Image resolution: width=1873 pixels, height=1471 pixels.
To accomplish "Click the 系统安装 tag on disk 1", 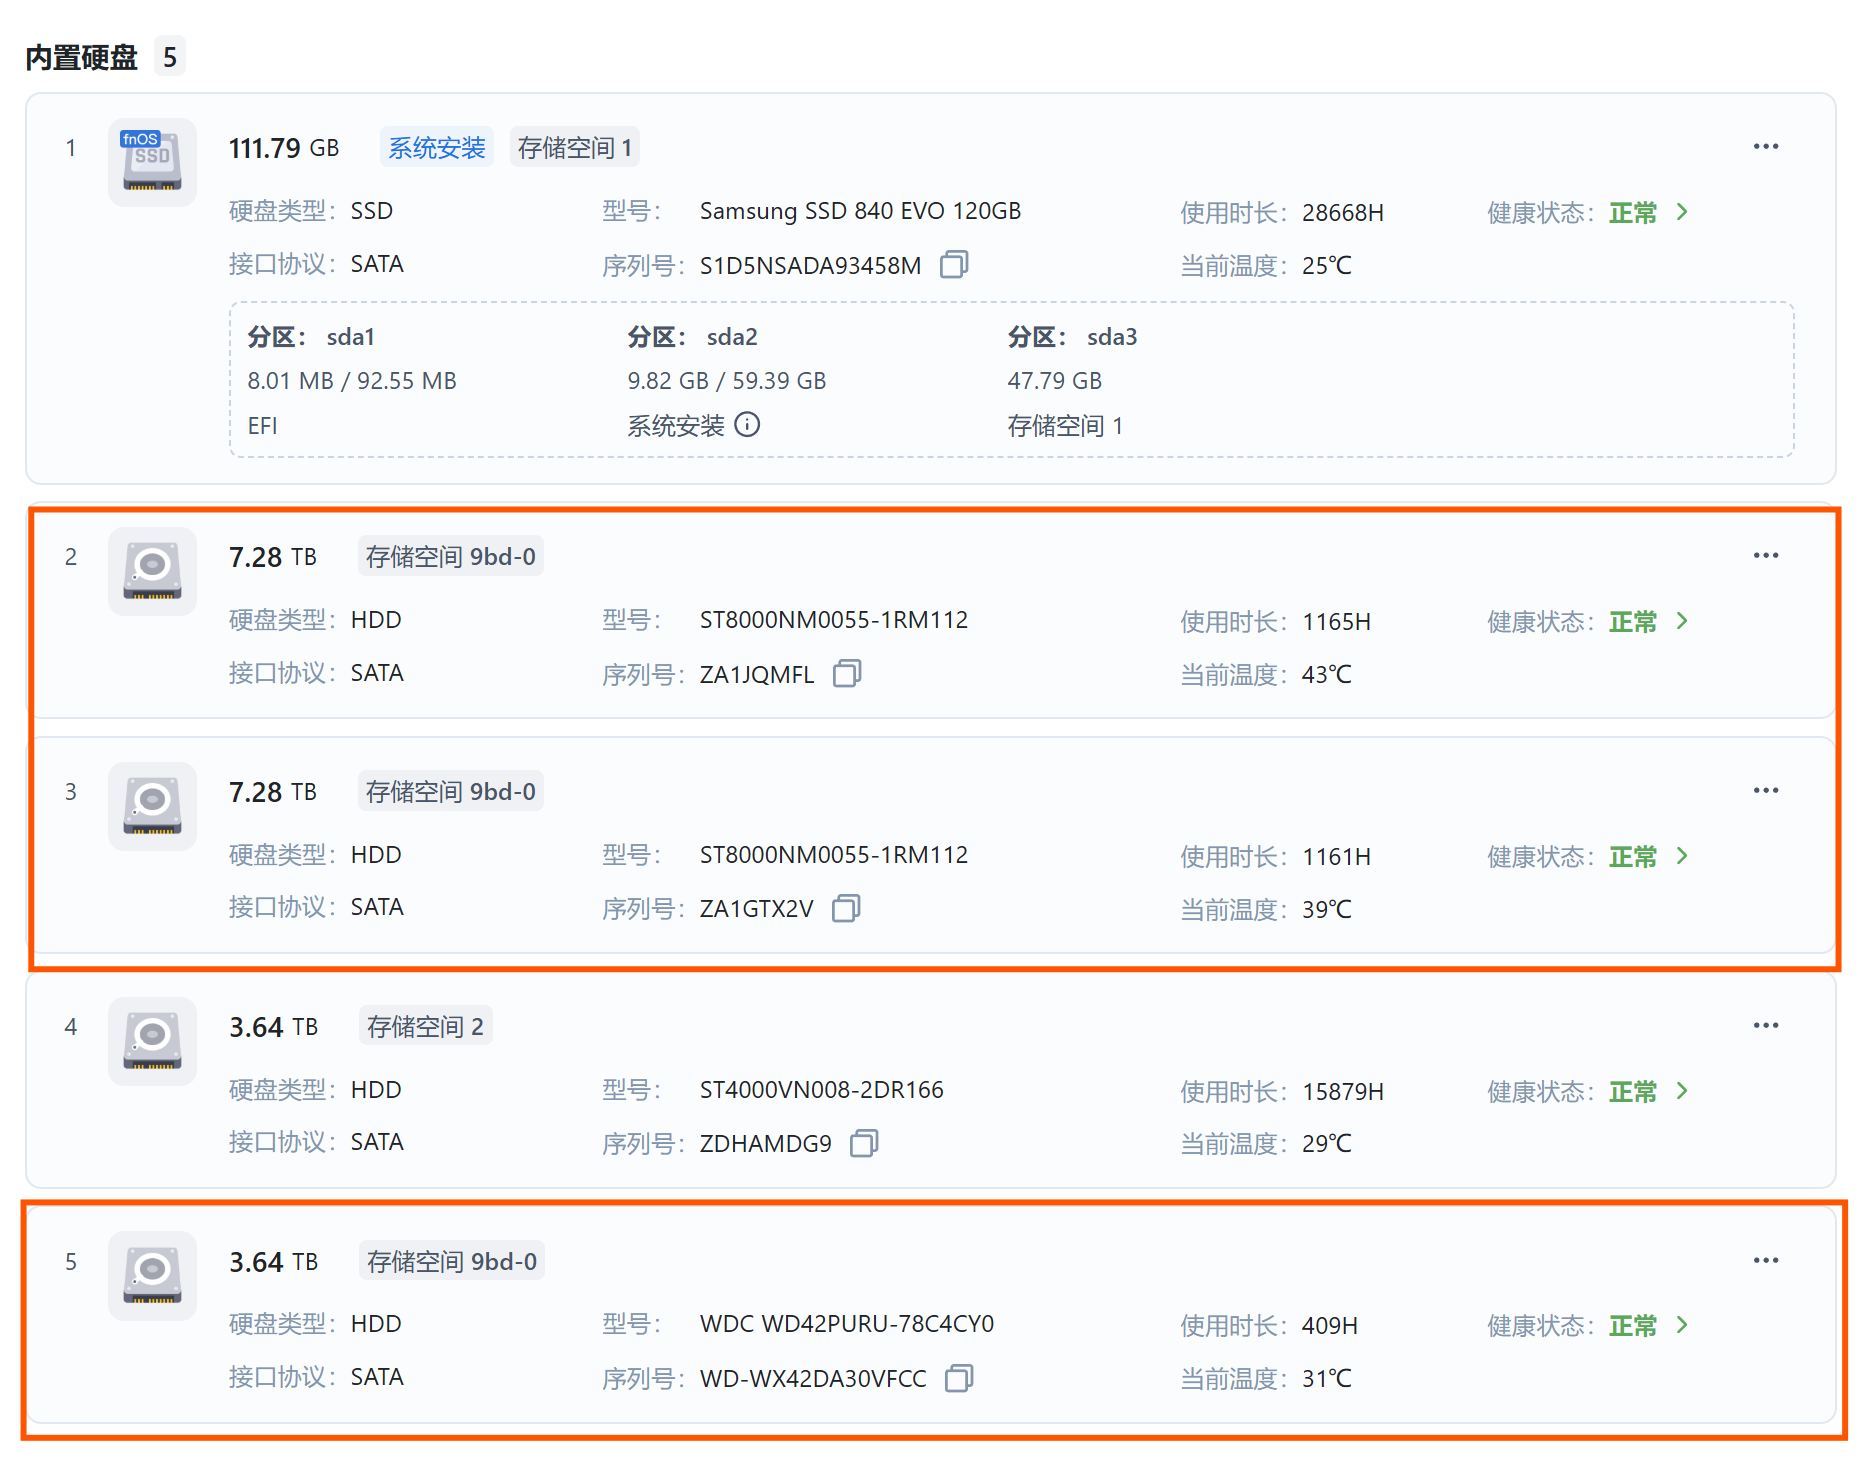I will pyautogui.click(x=436, y=148).
